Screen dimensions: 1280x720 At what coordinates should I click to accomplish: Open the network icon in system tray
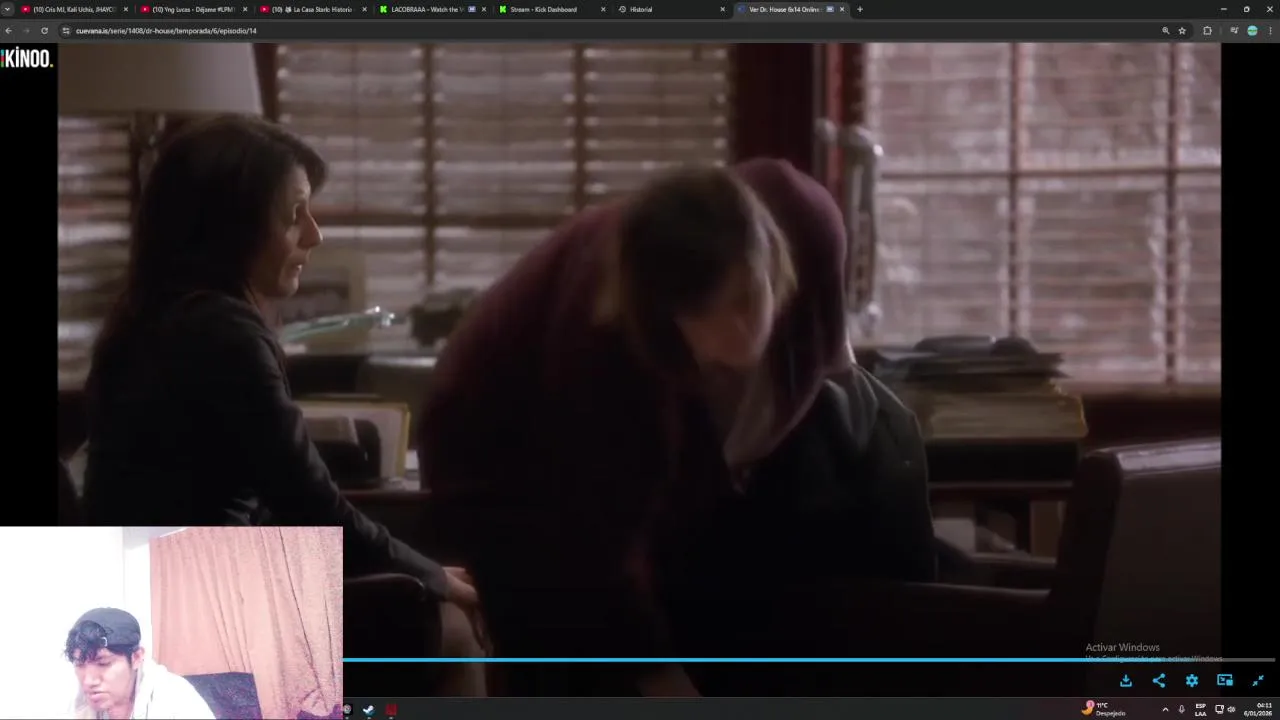(1219, 709)
